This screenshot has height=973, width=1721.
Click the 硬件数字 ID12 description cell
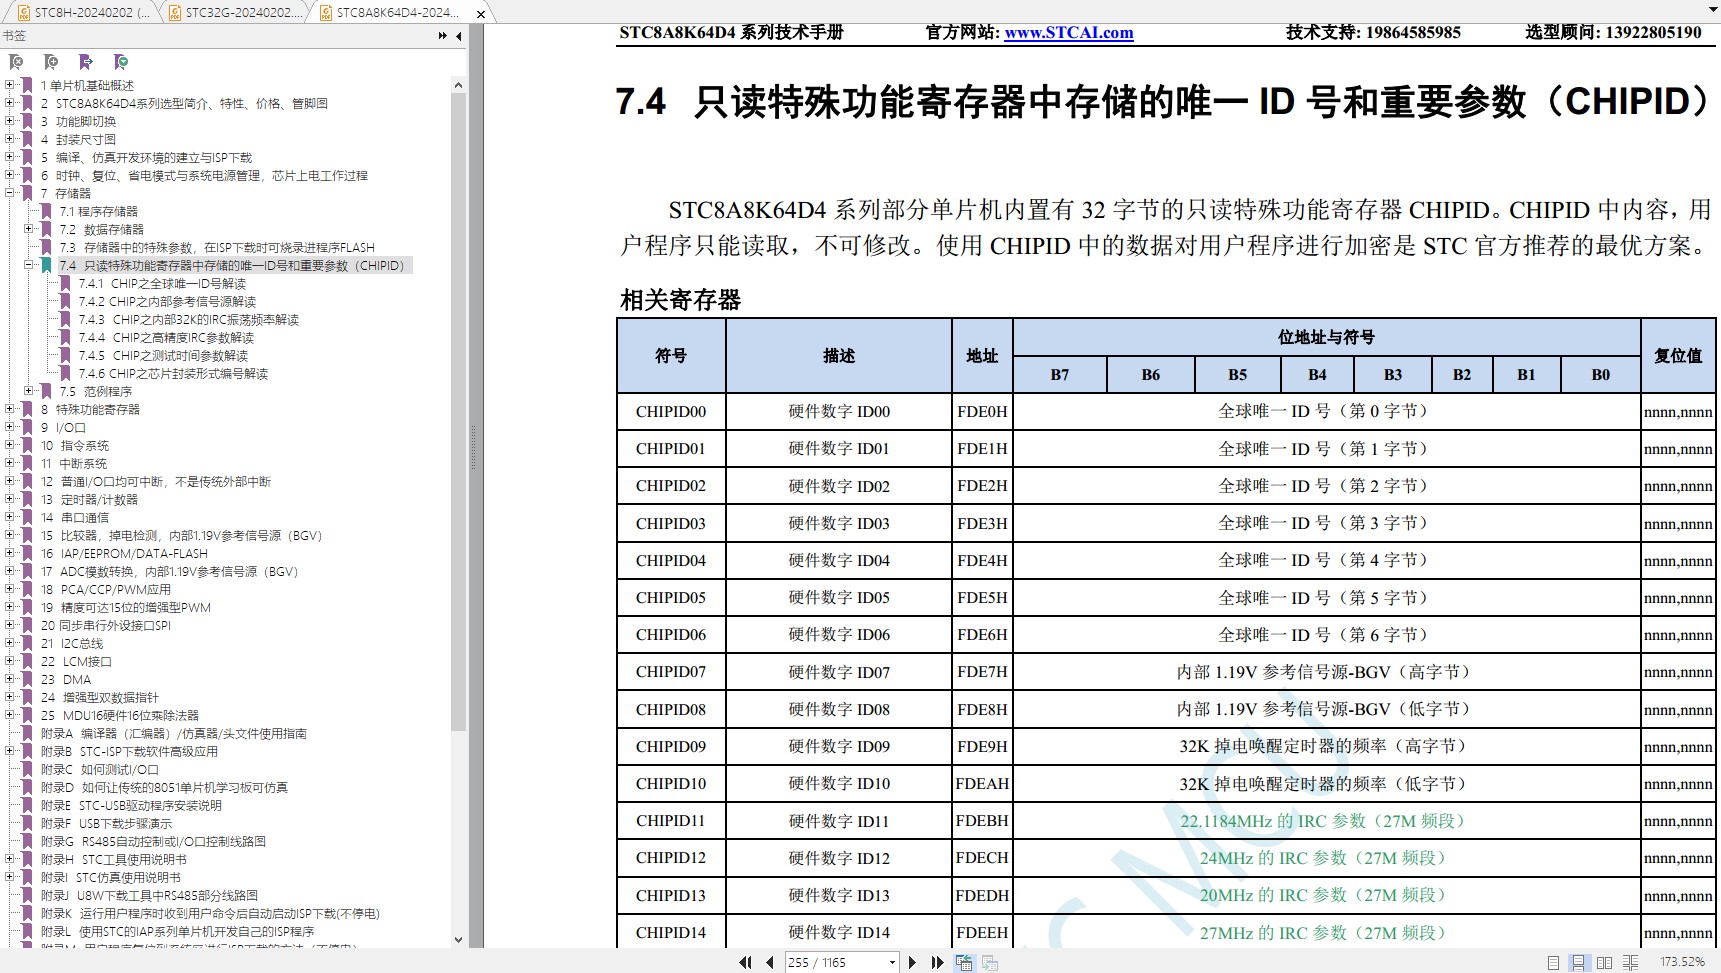point(839,858)
